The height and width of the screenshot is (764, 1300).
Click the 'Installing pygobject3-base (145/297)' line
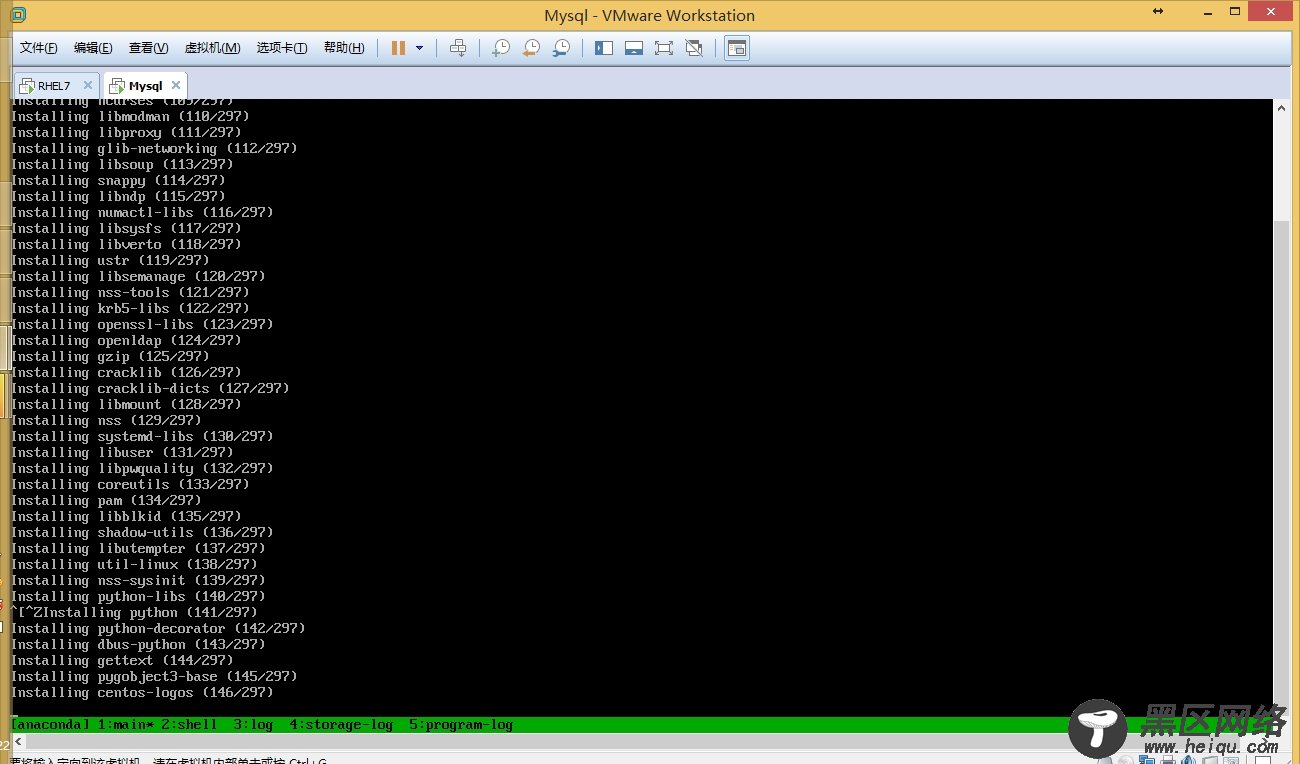pyautogui.click(x=154, y=676)
